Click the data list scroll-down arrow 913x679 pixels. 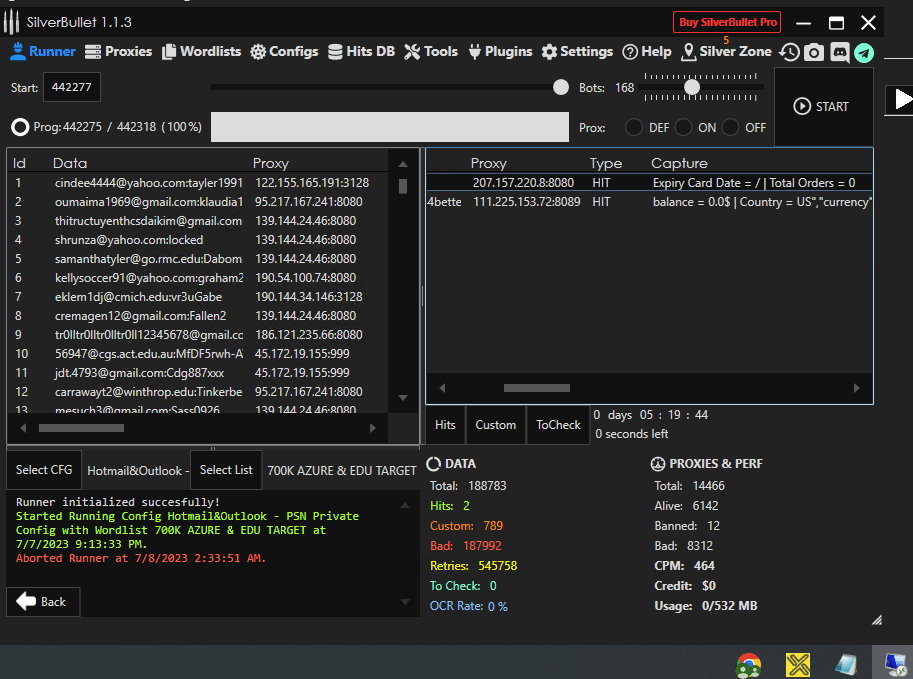(x=403, y=397)
